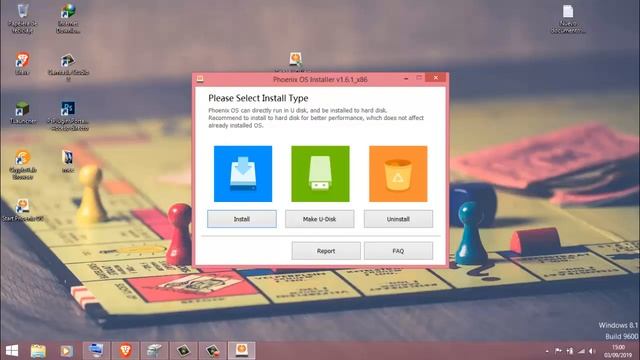Switch to Brave in the taskbar
The height and width of the screenshot is (360, 640).
(125, 351)
